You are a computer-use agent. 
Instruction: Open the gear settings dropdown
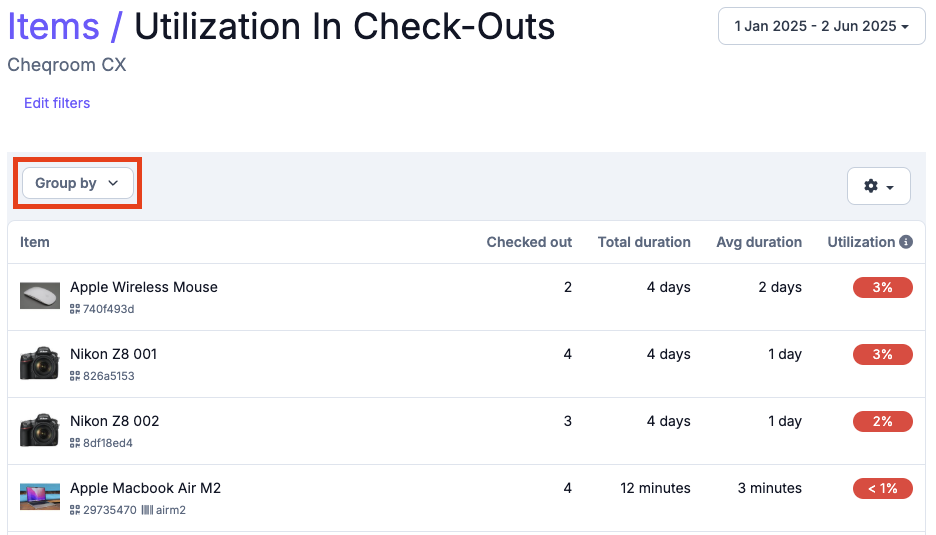(878, 186)
